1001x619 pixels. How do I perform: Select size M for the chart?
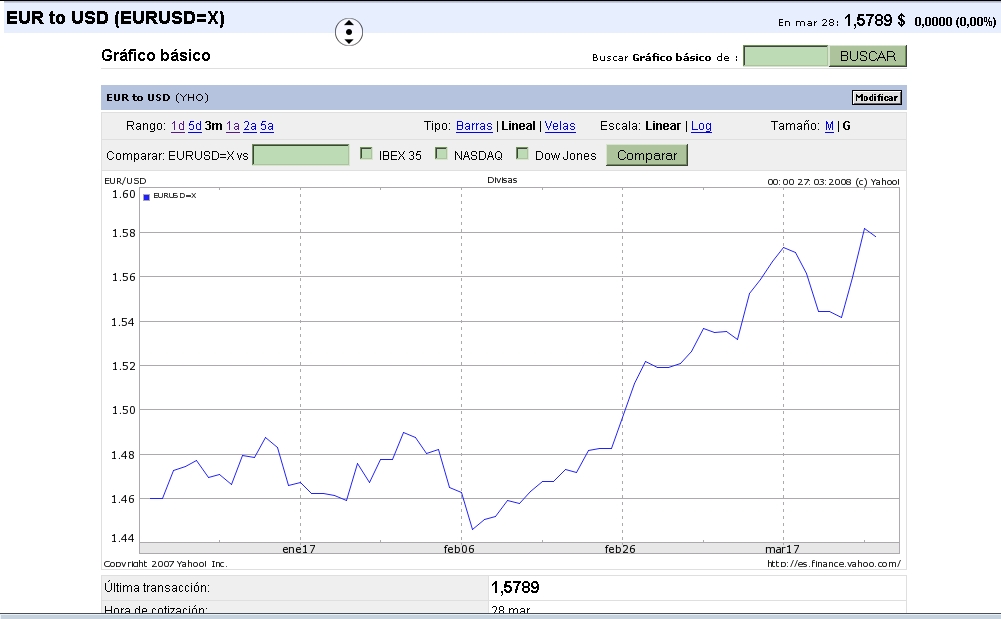[829, 126]
